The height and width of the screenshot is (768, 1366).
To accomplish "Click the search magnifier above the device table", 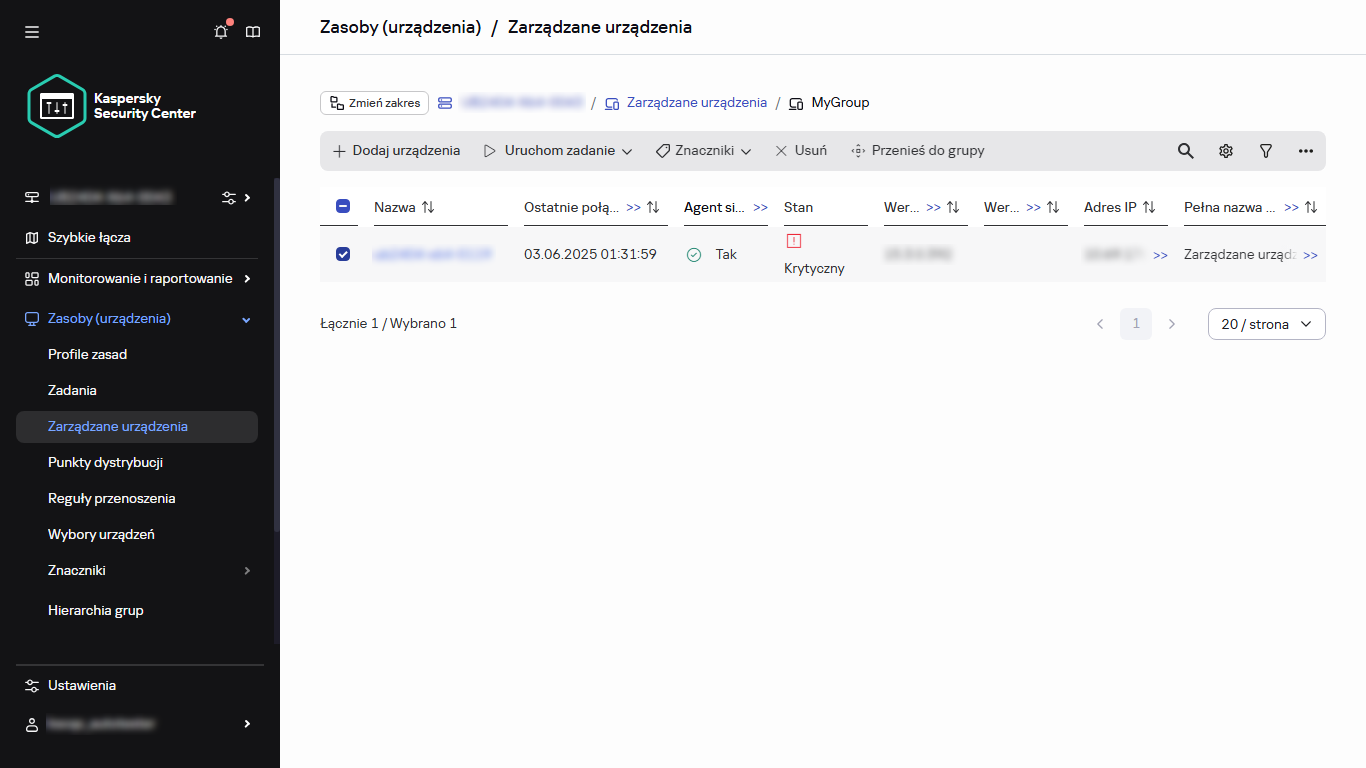I will pyautogui.click(x=1185, y=150).
